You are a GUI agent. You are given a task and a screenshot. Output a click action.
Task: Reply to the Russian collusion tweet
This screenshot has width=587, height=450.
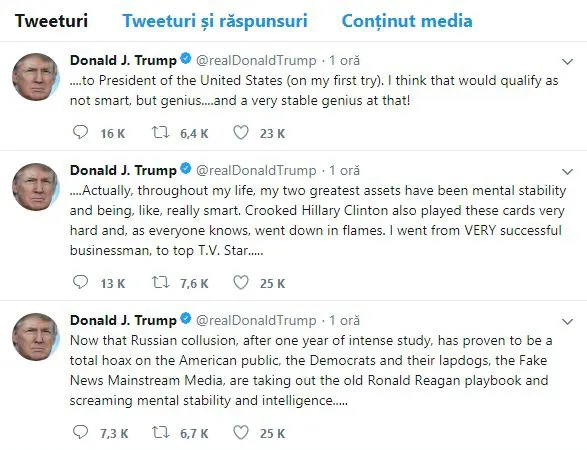pyautogui.click(x=80, y=432)
